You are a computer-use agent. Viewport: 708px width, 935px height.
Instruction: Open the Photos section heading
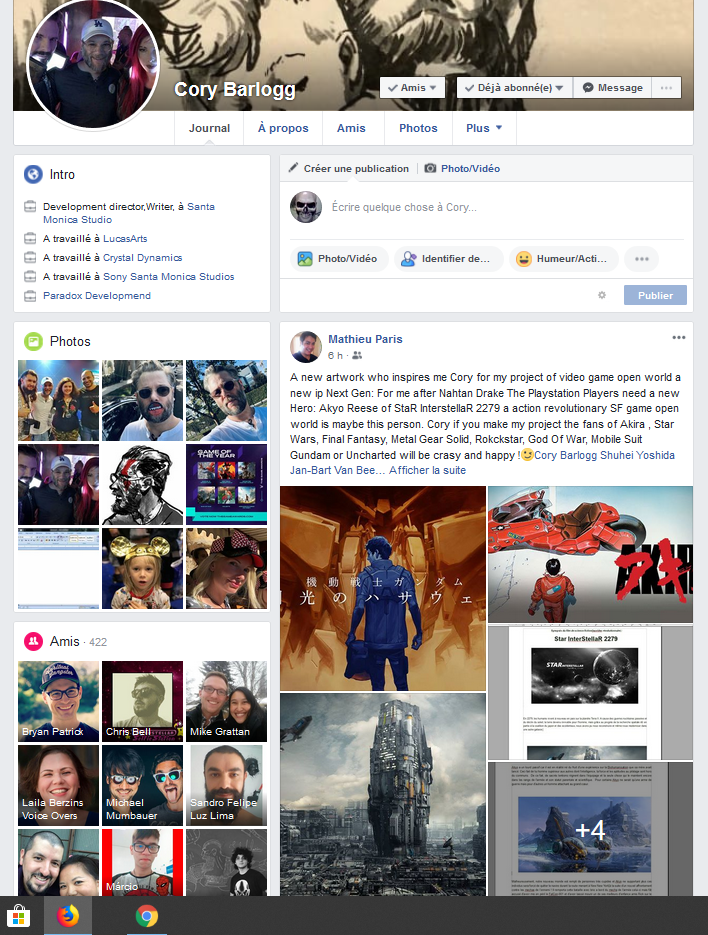tap(70, 342)
